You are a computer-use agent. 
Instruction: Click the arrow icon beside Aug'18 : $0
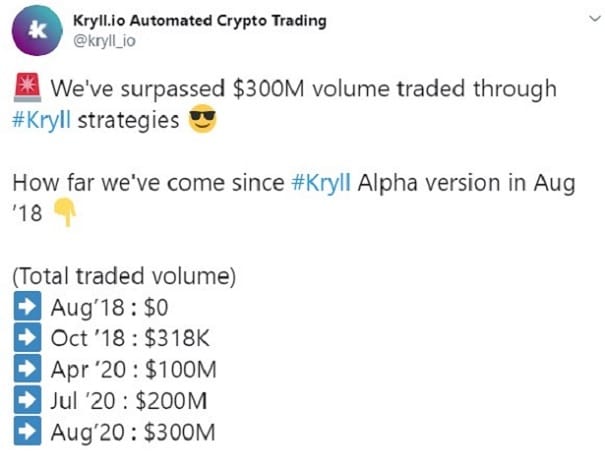click(x=27, y=306)
